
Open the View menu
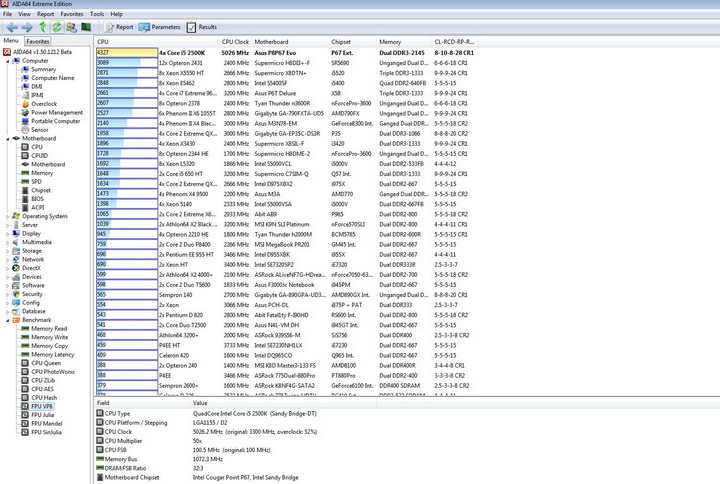coord(24,14)
